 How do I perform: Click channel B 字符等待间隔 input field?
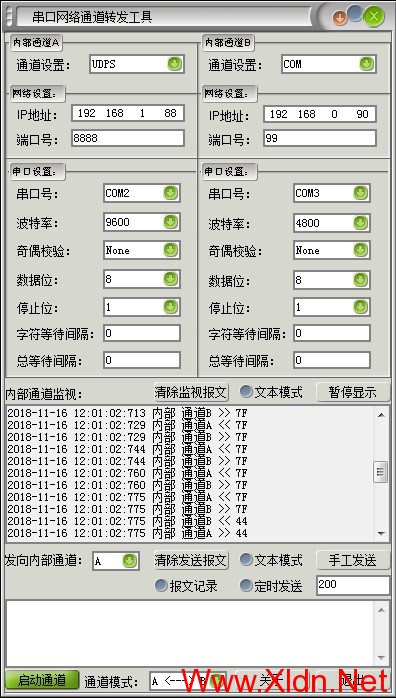pyautogui.click(x=331, y=333)
